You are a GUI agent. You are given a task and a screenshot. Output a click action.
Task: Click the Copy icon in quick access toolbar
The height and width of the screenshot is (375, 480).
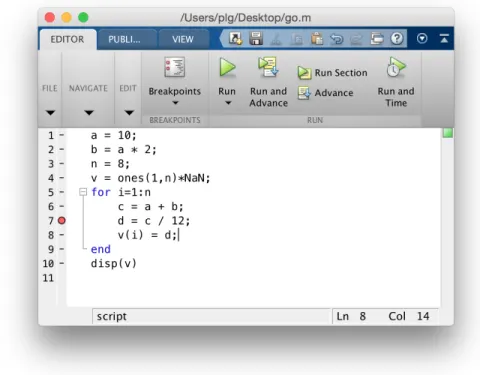coord(296,39)
